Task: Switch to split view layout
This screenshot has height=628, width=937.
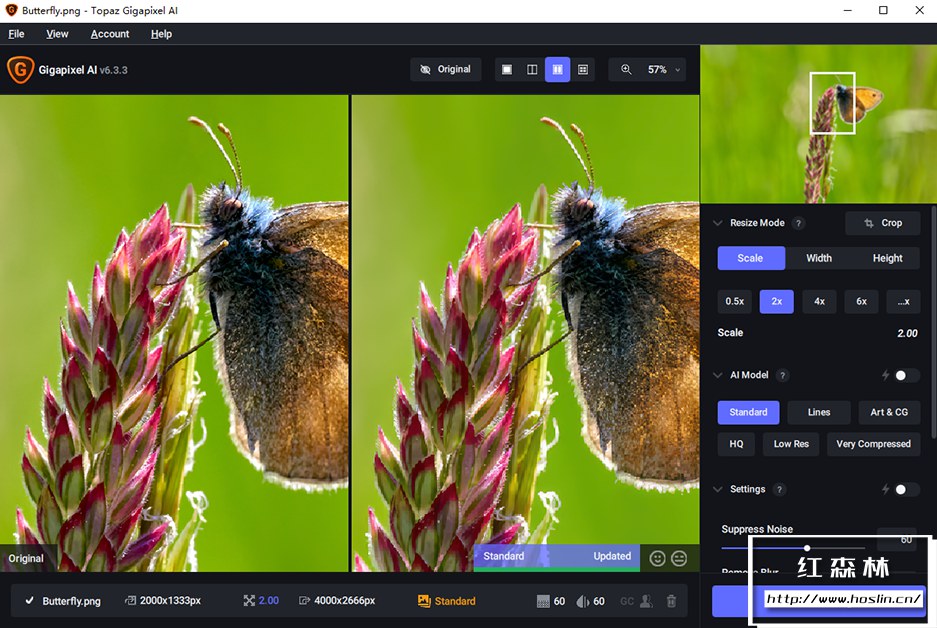Action: (532, 70)
